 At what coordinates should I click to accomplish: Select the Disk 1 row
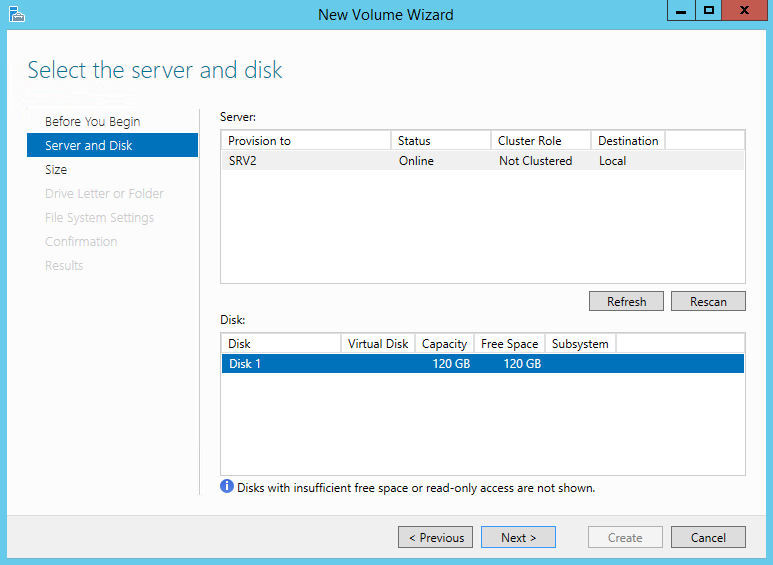482,363
